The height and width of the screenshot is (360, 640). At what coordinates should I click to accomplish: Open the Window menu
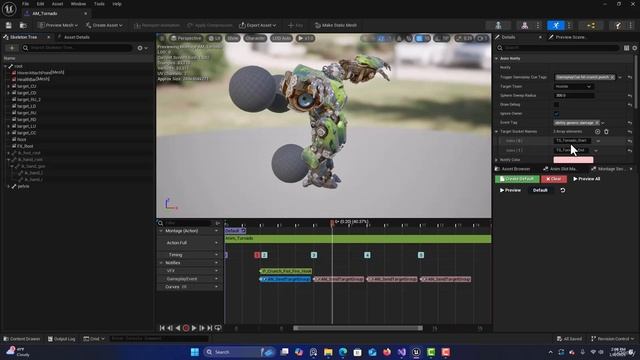pyautogui.click(x=78, y=4)
